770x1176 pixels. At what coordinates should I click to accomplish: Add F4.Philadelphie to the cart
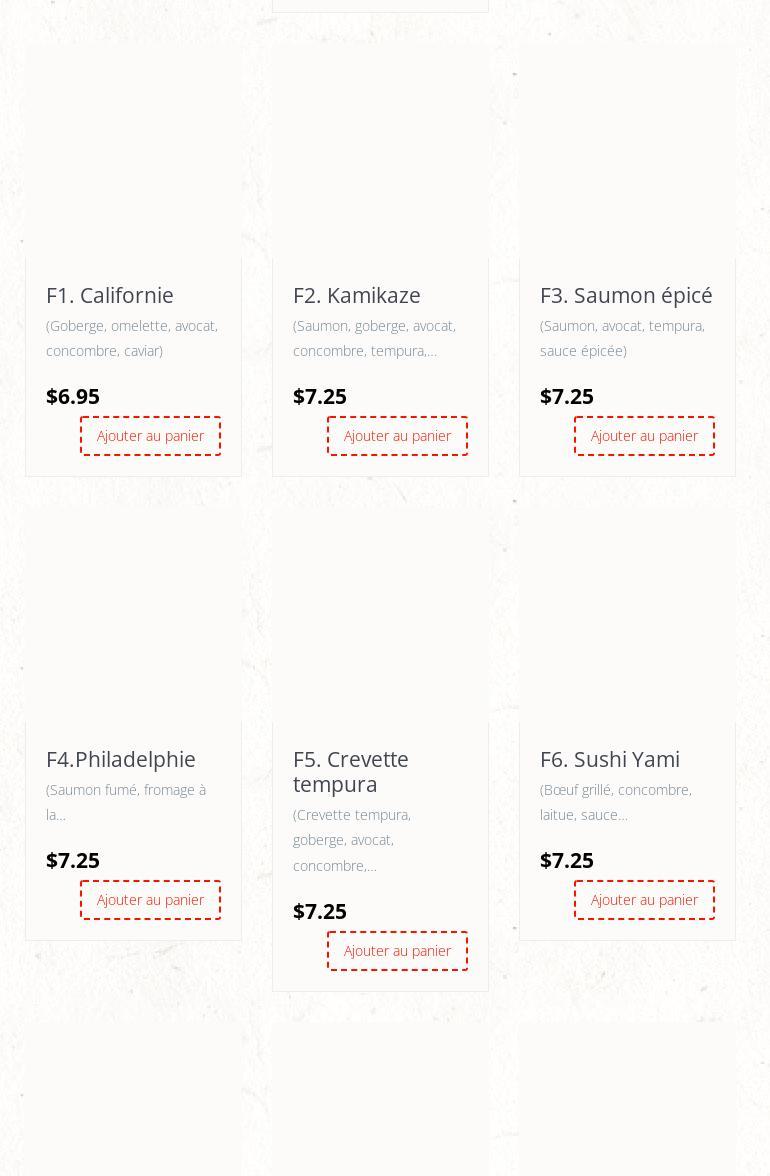pos(150,900)
